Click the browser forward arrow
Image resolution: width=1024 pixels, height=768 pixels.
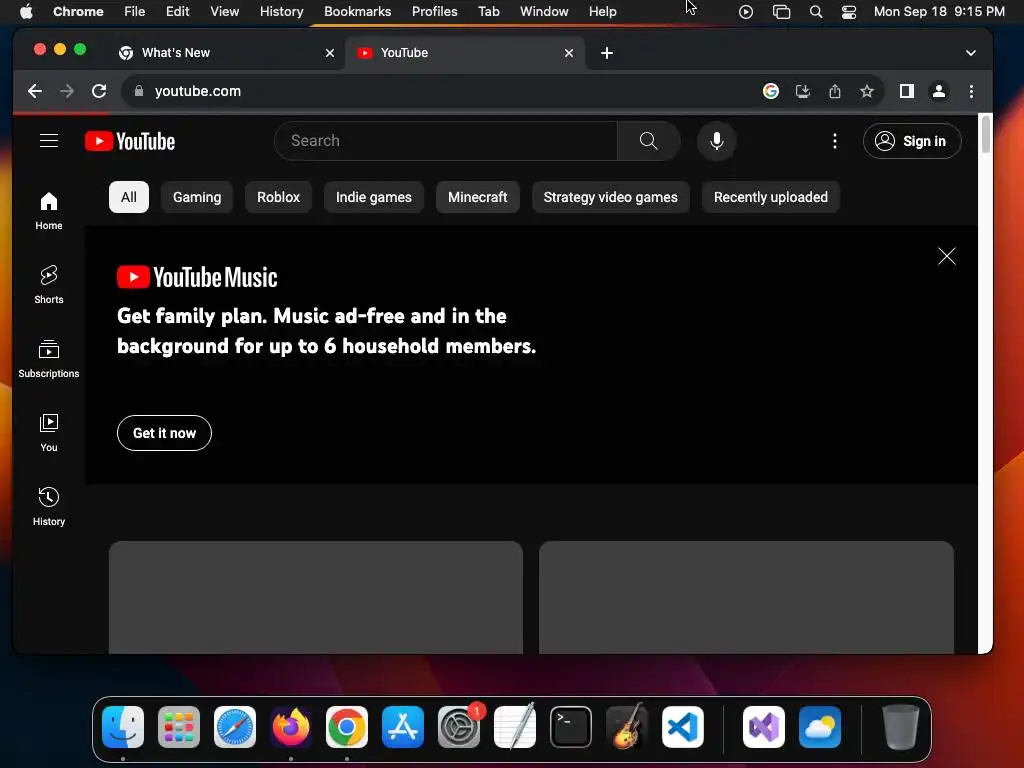[x=67, y=91]
